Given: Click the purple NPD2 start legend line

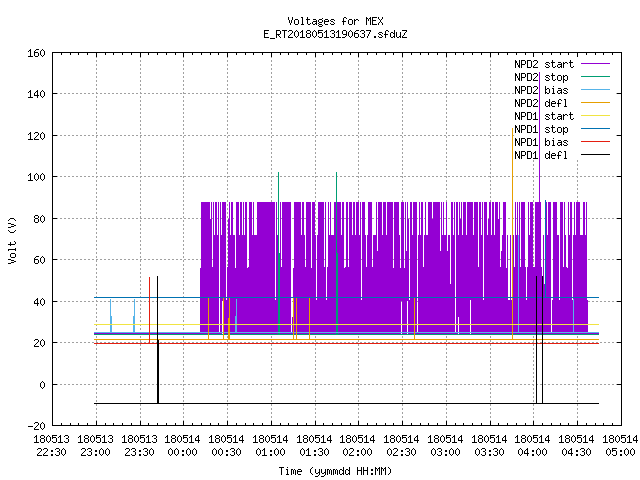Looking at the screenshot, I should click(x=595, y=64).
